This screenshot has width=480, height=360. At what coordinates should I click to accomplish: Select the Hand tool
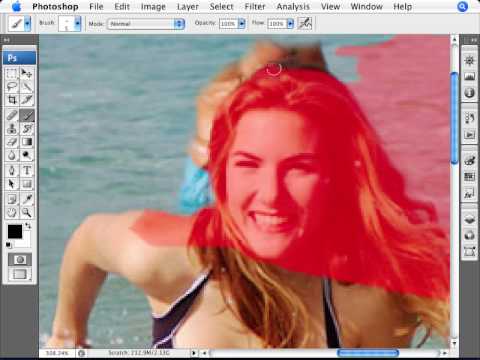coord(12,212)
